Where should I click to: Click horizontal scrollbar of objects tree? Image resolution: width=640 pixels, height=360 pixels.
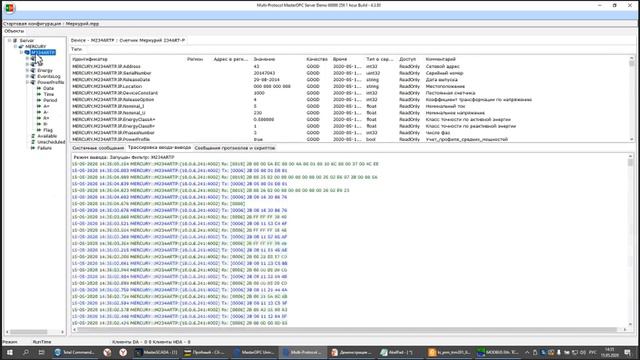point(35,332)
